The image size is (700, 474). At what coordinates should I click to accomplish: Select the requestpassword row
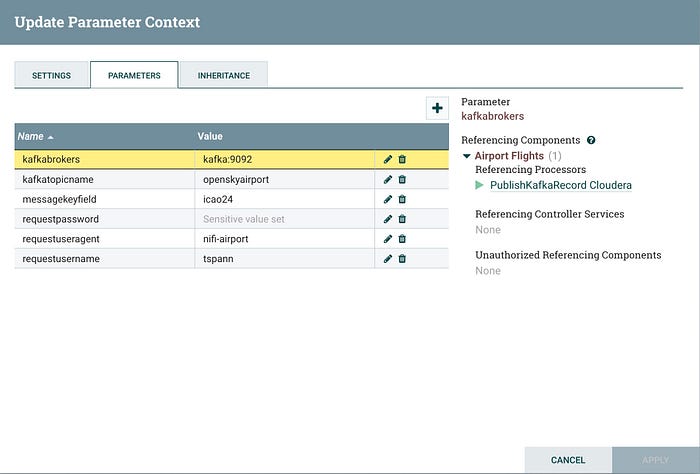tap(231, 219)
